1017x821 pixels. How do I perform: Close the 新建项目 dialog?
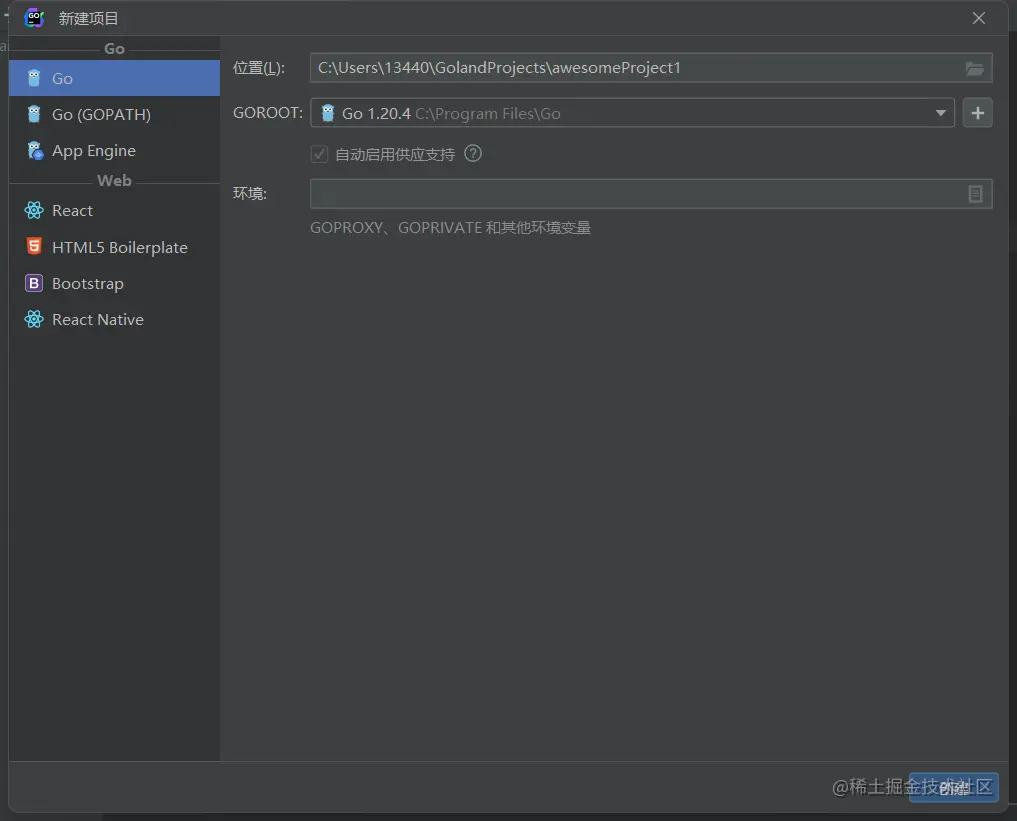pos(979,18)
